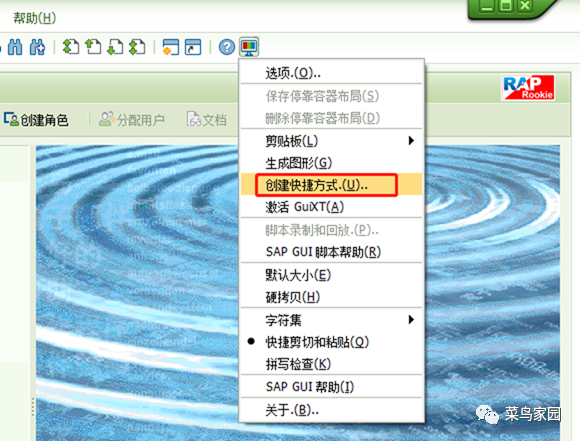Screen dimensions: 580x441
Task: Toggle 快捷剪切和粘贴(Q) option
Action: pyautogui.click(x=331, y=342)
